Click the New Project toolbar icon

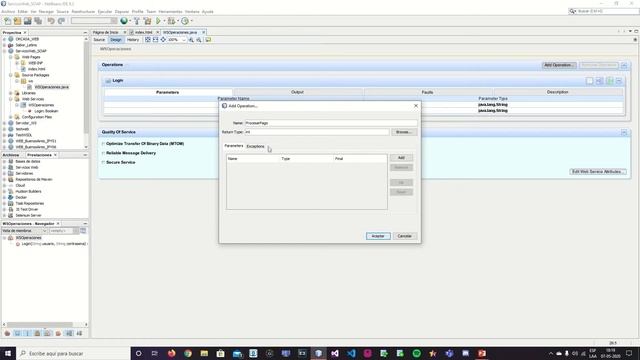[18, 21]
